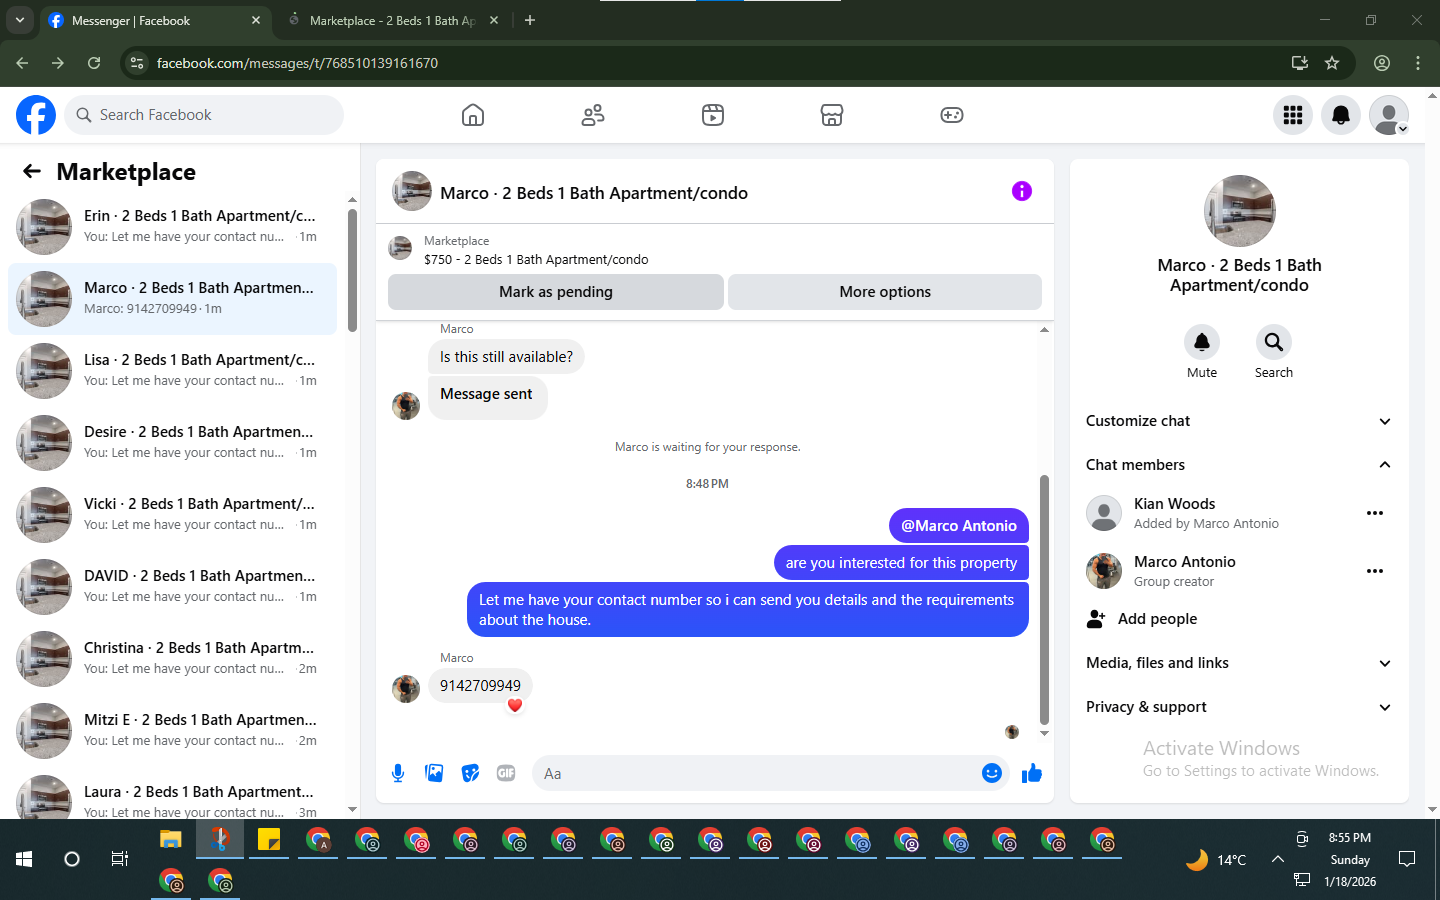Click the $750 Marketplace listing link
This screenshot has width=1440, height=900.
[536, 259]
